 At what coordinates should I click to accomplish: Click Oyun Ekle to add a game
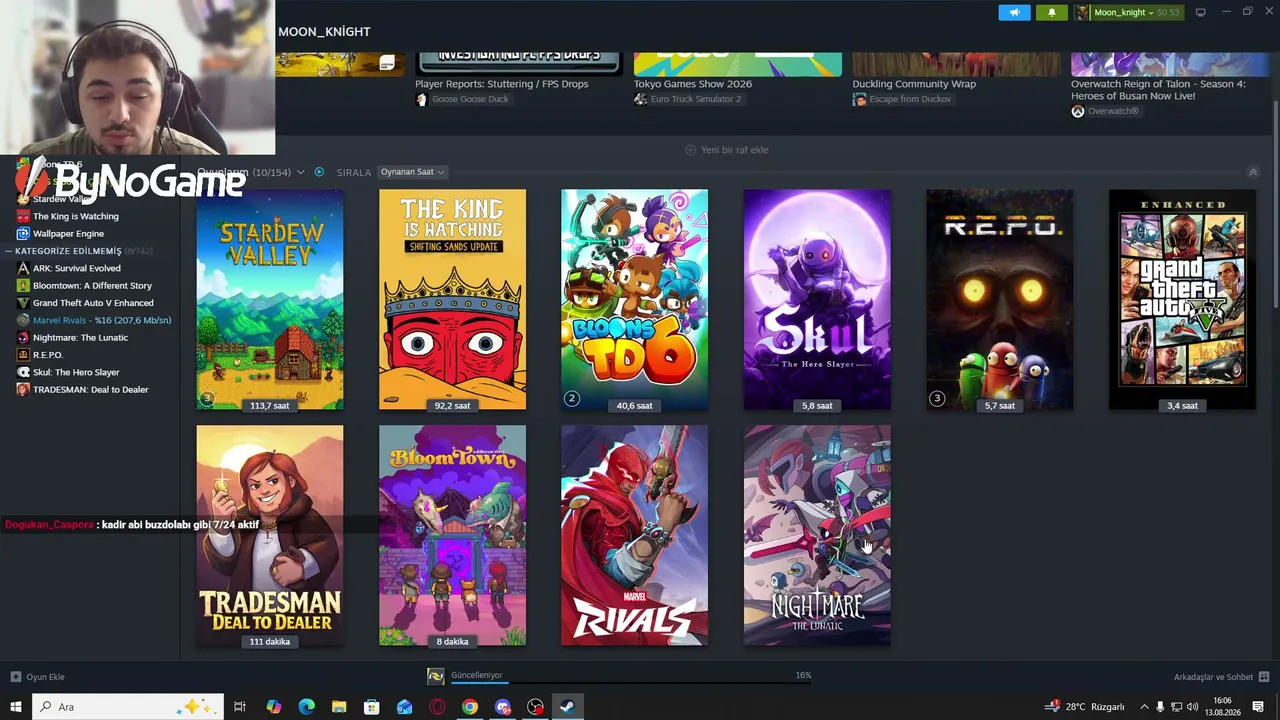pos(38,677)
